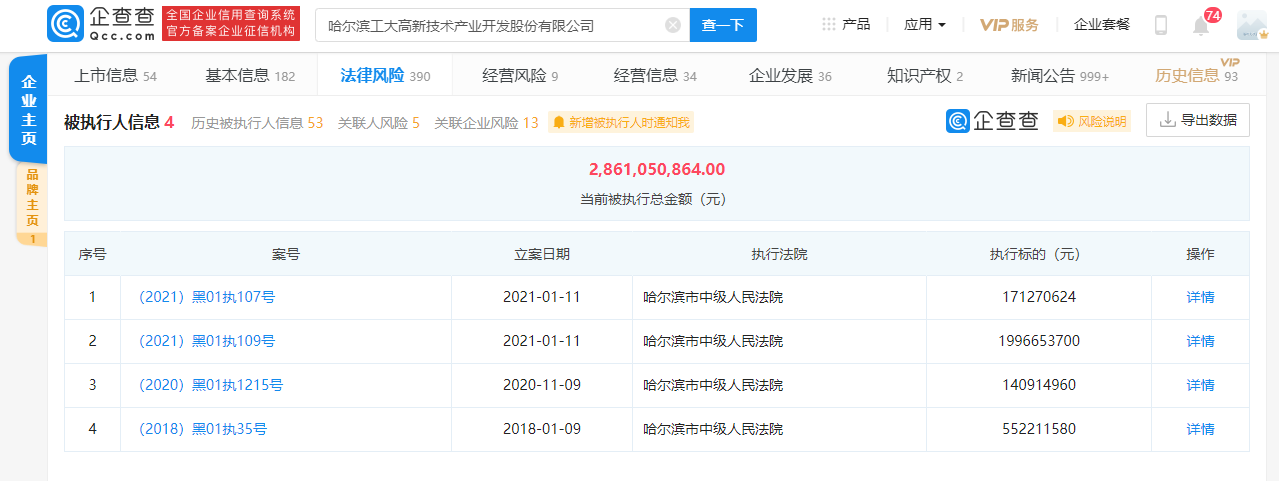
Task: Click in the company search input field
Action: (490, 25)
